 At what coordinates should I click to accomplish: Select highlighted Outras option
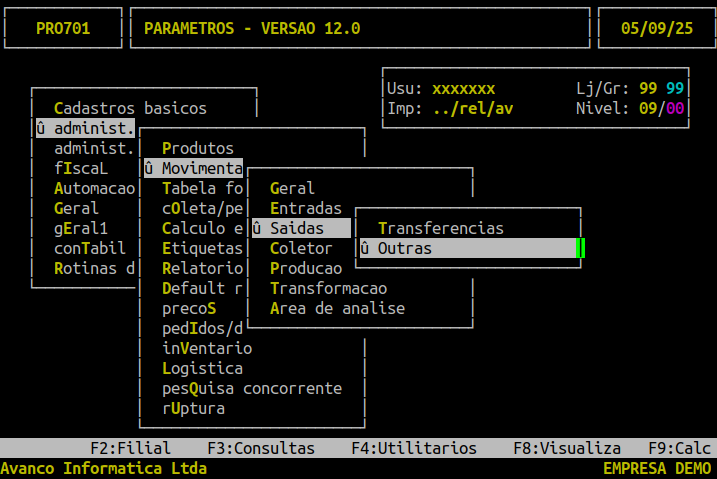(468, 248)
